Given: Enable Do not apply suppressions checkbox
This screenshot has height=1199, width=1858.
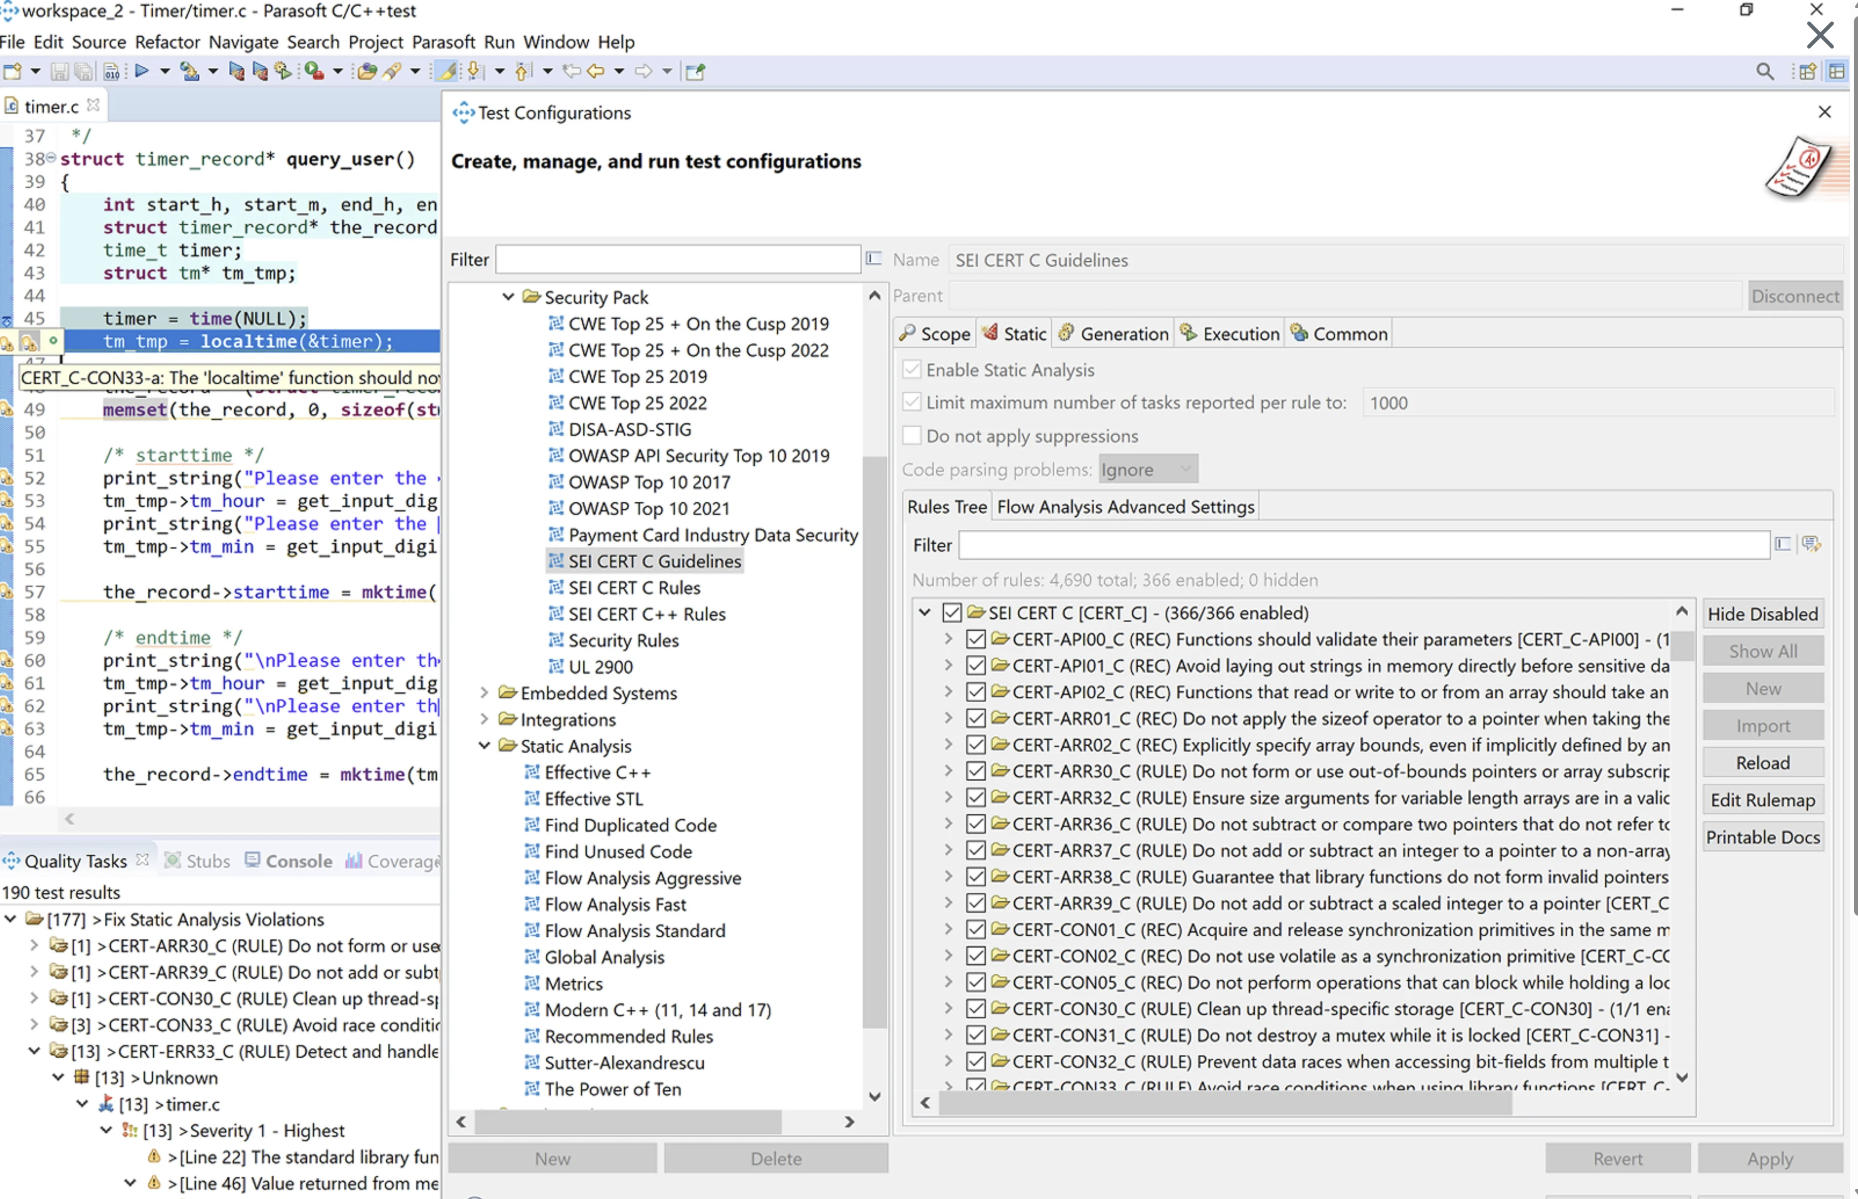Looking at the screenshot, I should 911,435.
